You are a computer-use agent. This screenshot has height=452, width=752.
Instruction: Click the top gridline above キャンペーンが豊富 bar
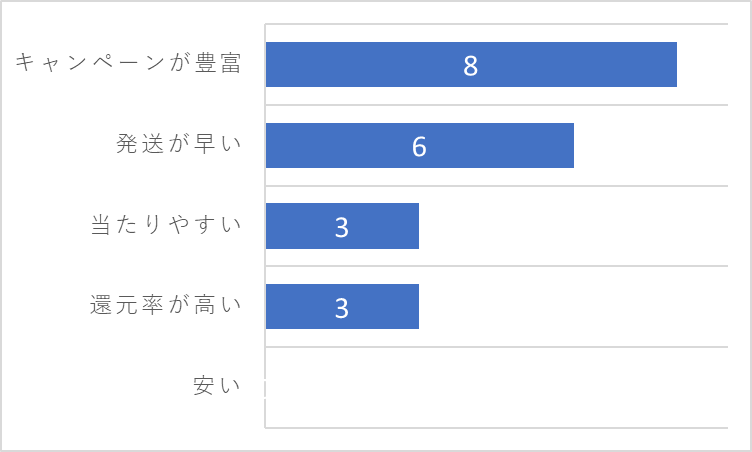coord(496,24)
